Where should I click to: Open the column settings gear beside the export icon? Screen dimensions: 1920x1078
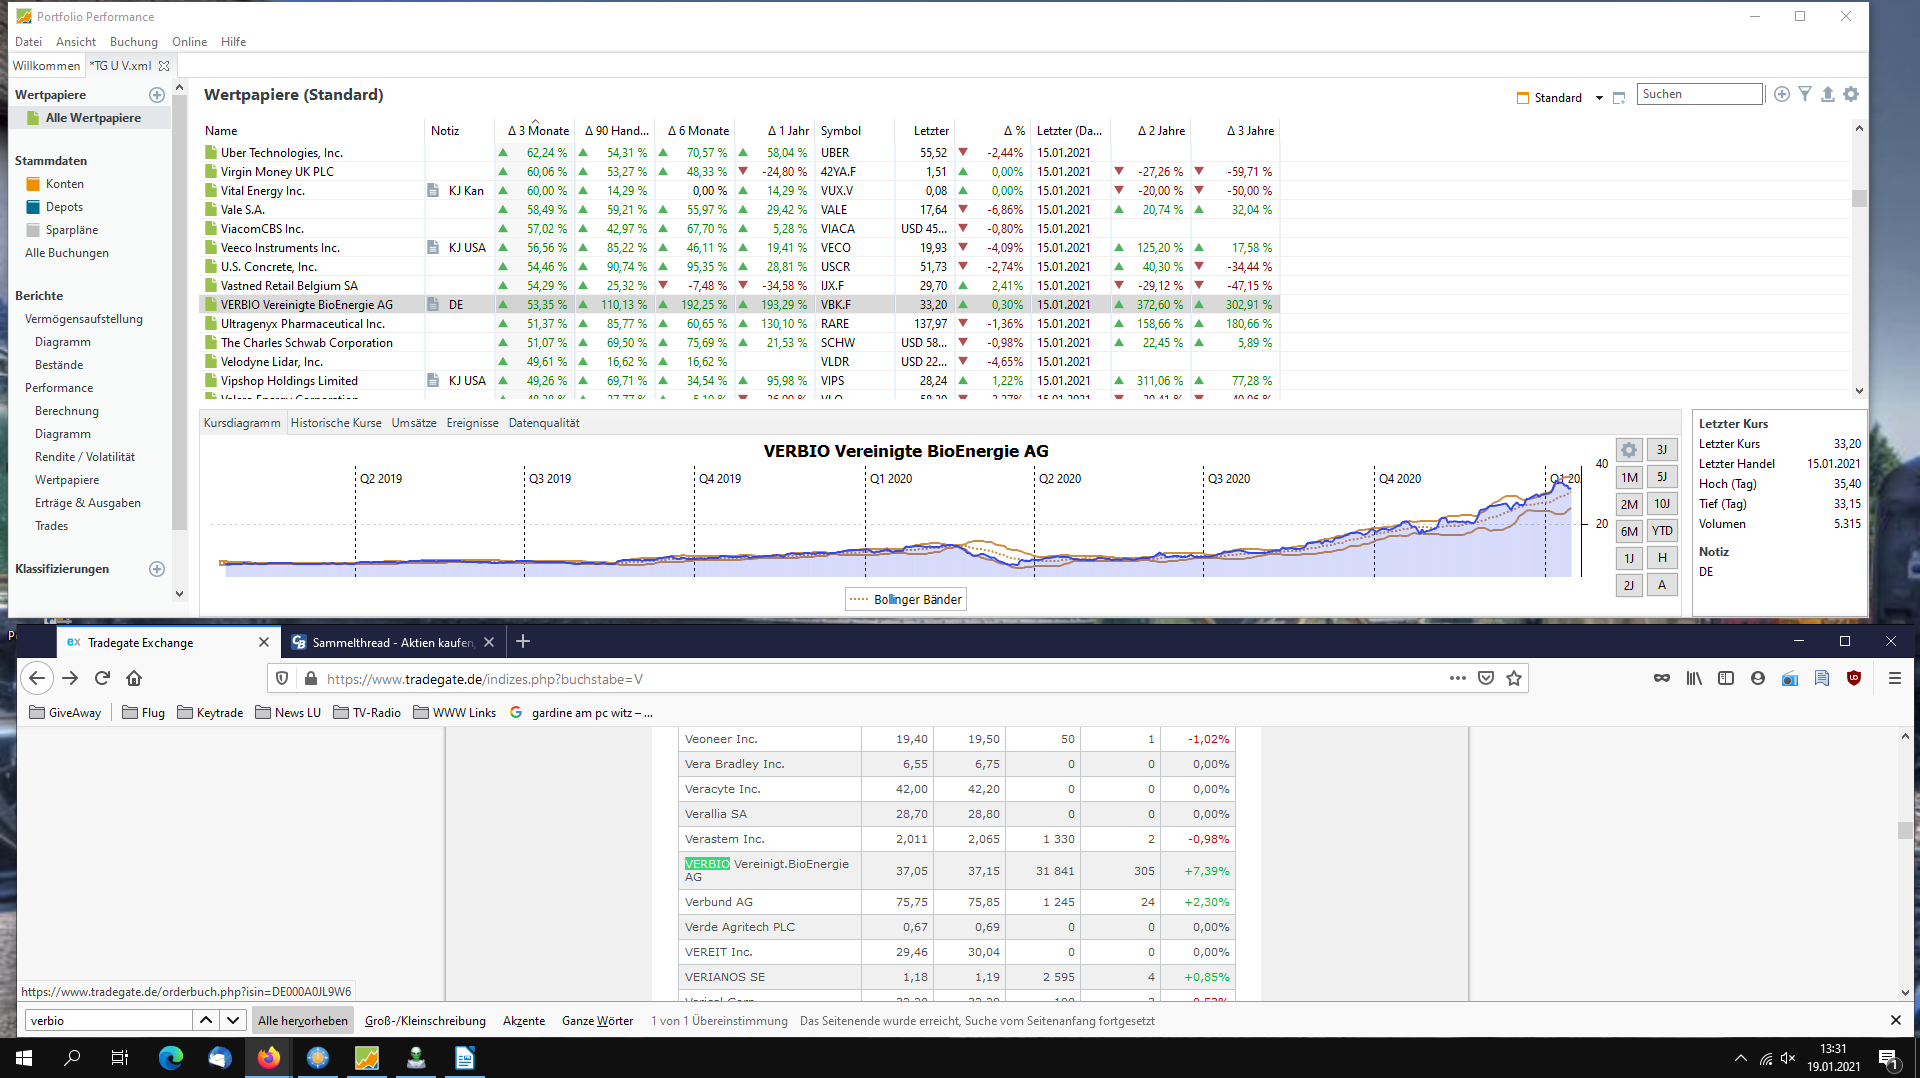point(1851,94)
